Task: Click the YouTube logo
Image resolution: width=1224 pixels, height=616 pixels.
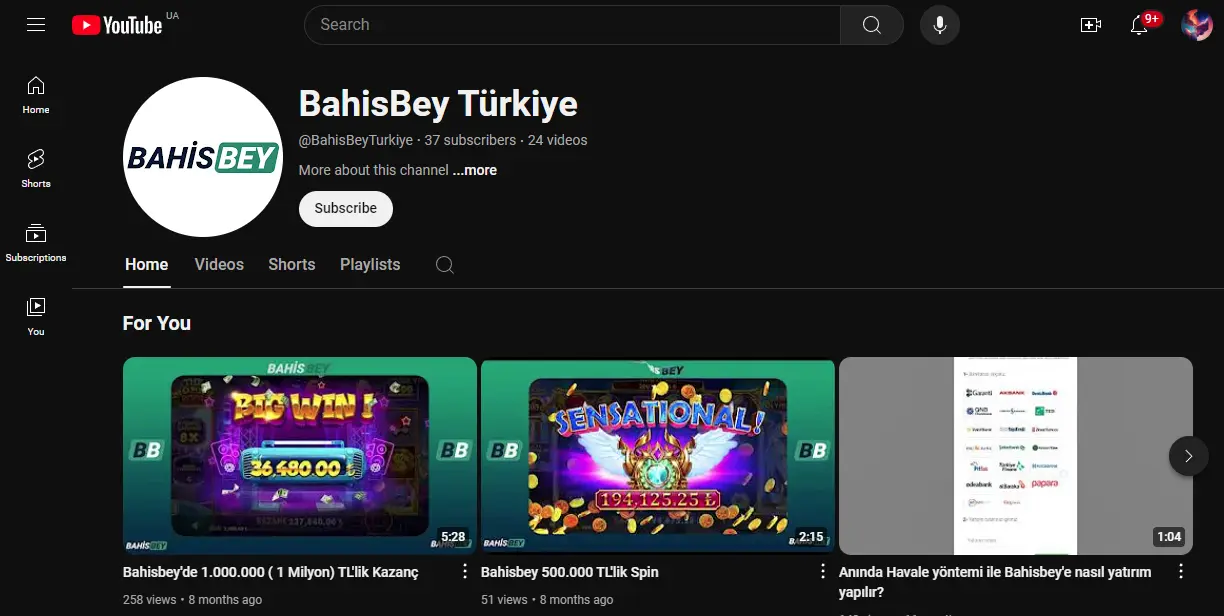Action: click(117, 25)
